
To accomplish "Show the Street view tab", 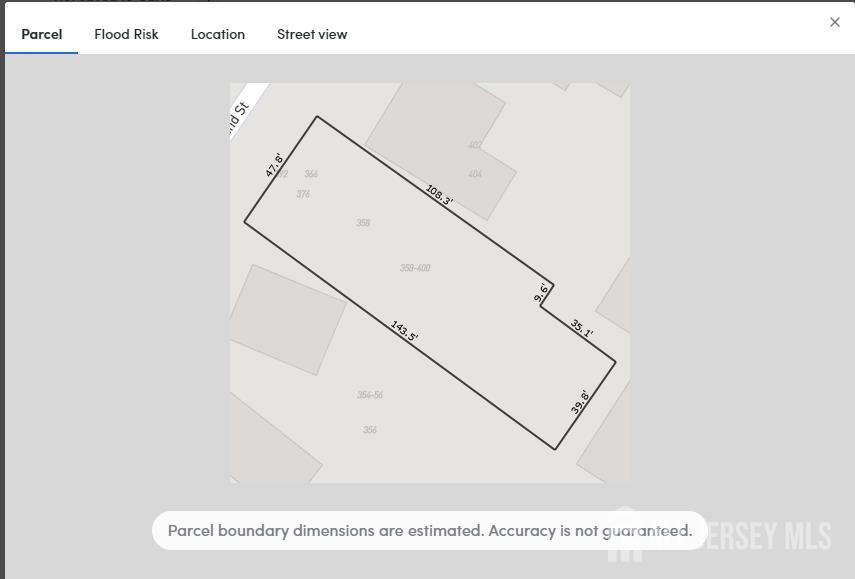I will click(312, 34).
